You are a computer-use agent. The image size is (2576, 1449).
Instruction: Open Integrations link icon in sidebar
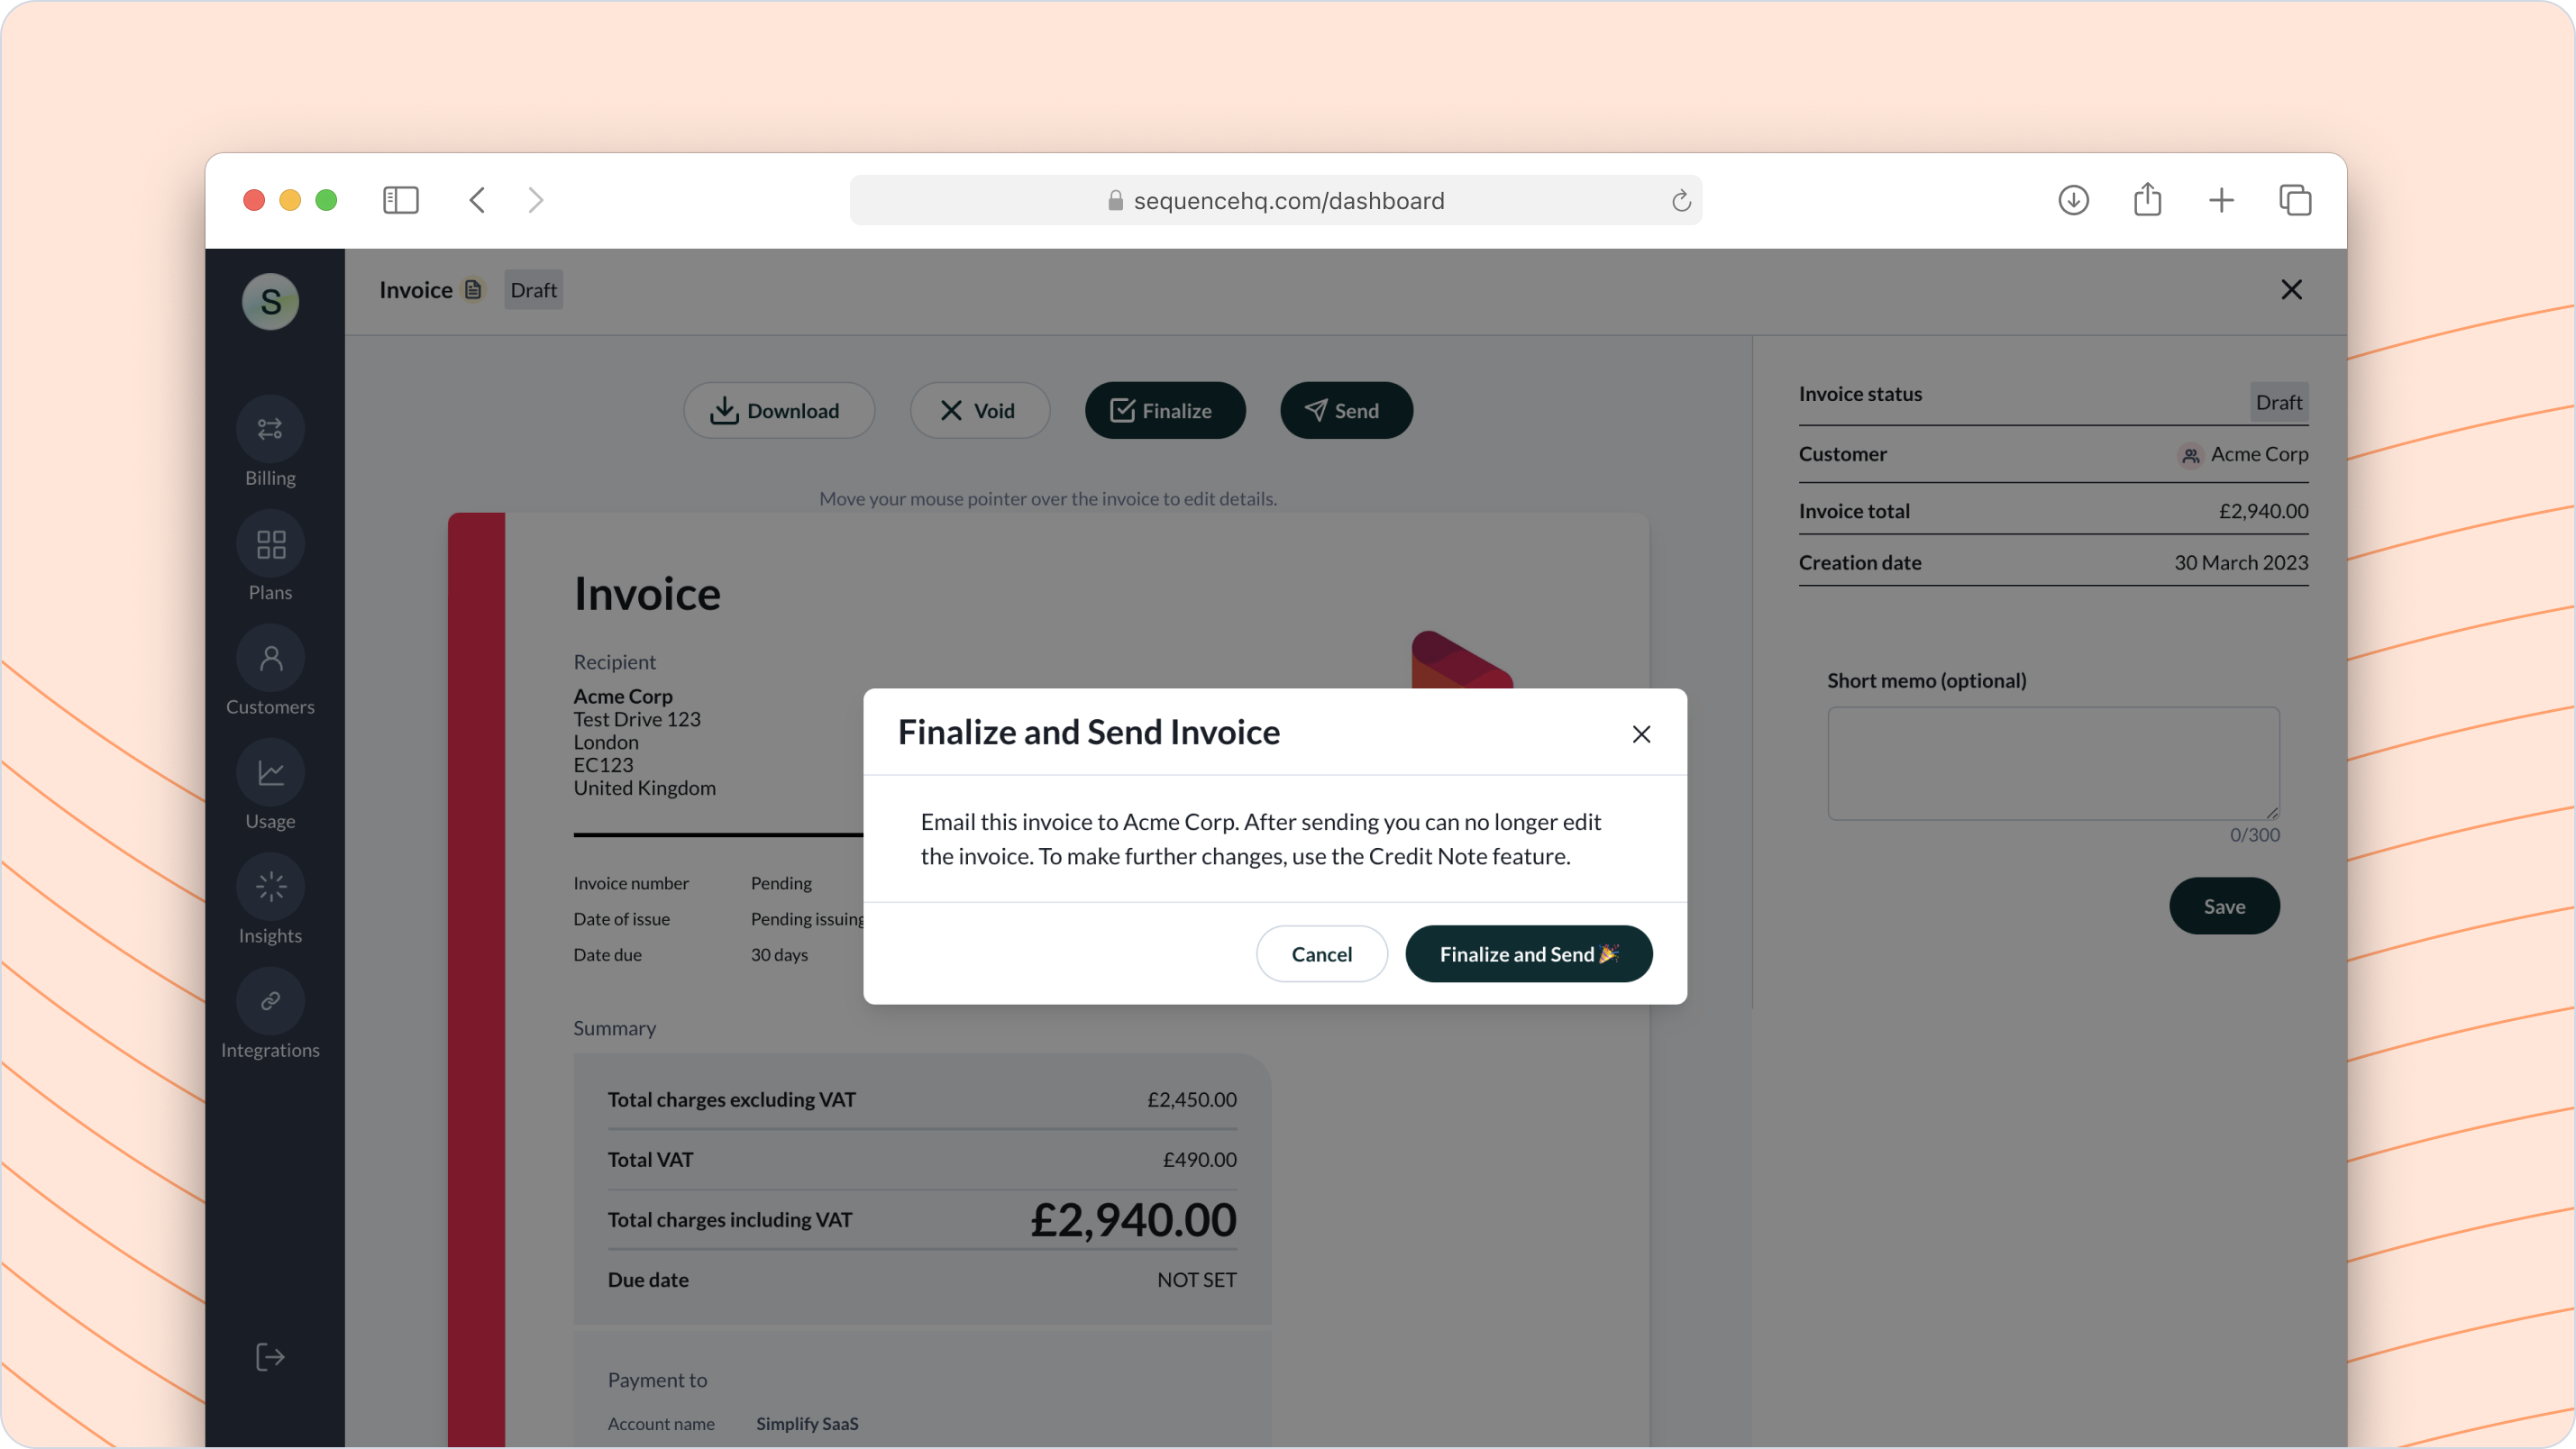pyautogui.click(x=270, y=1002)
